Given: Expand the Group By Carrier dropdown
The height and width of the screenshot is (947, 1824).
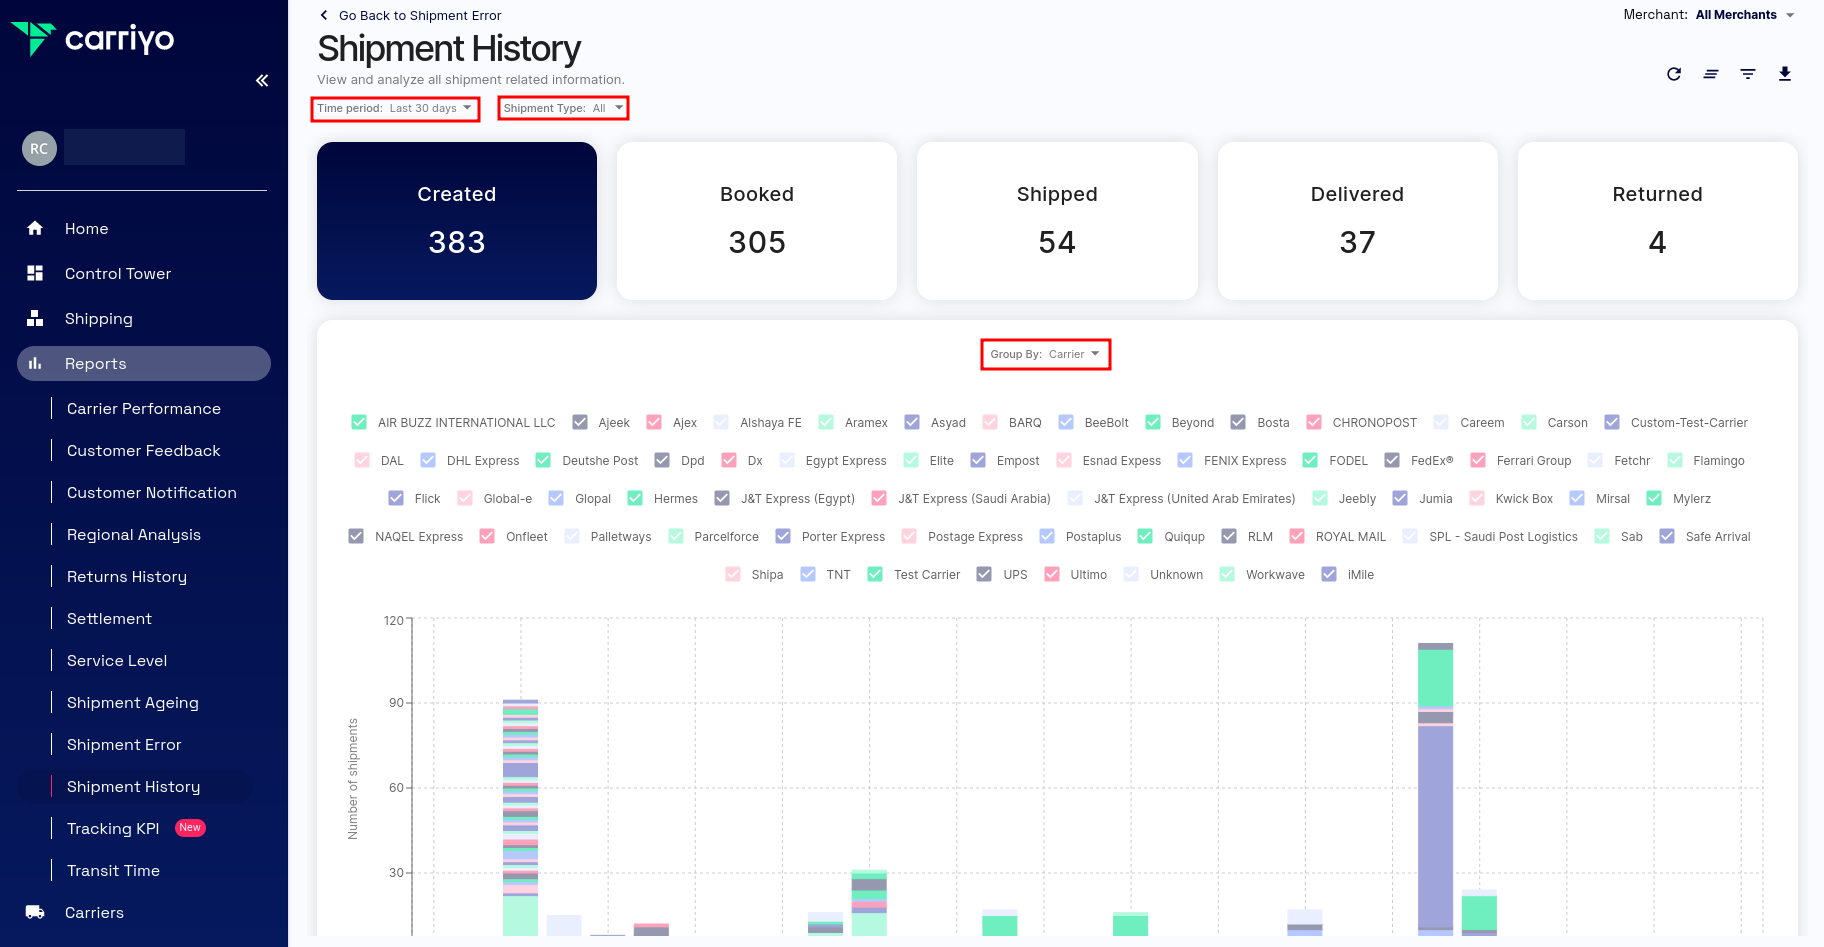Looking at the screenshot, I should coord(1045,353).
